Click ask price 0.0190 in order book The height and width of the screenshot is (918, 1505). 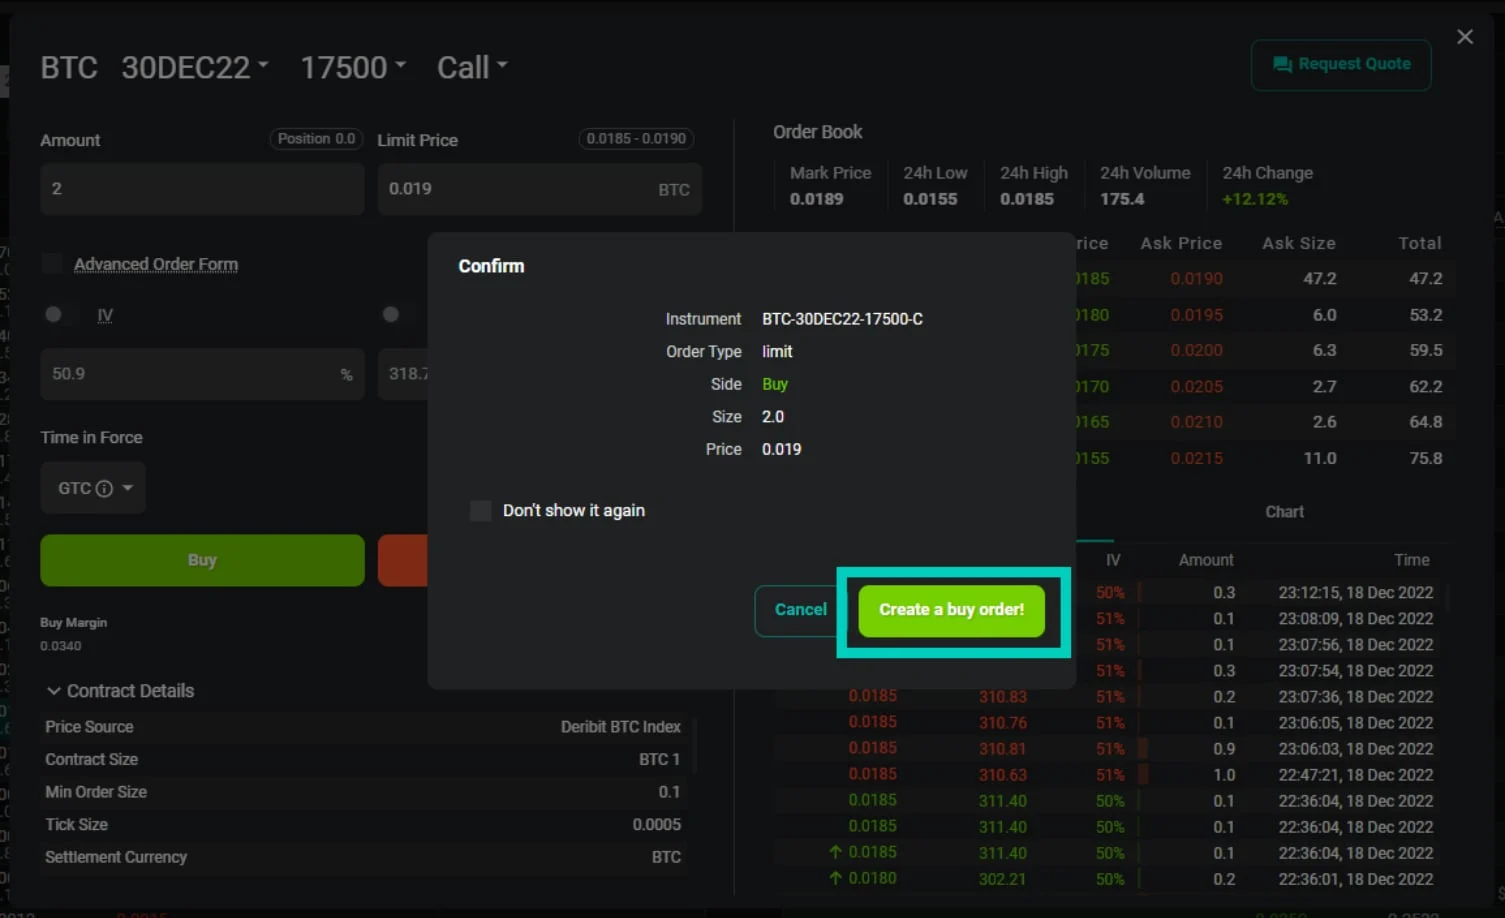click(1196, 279)
